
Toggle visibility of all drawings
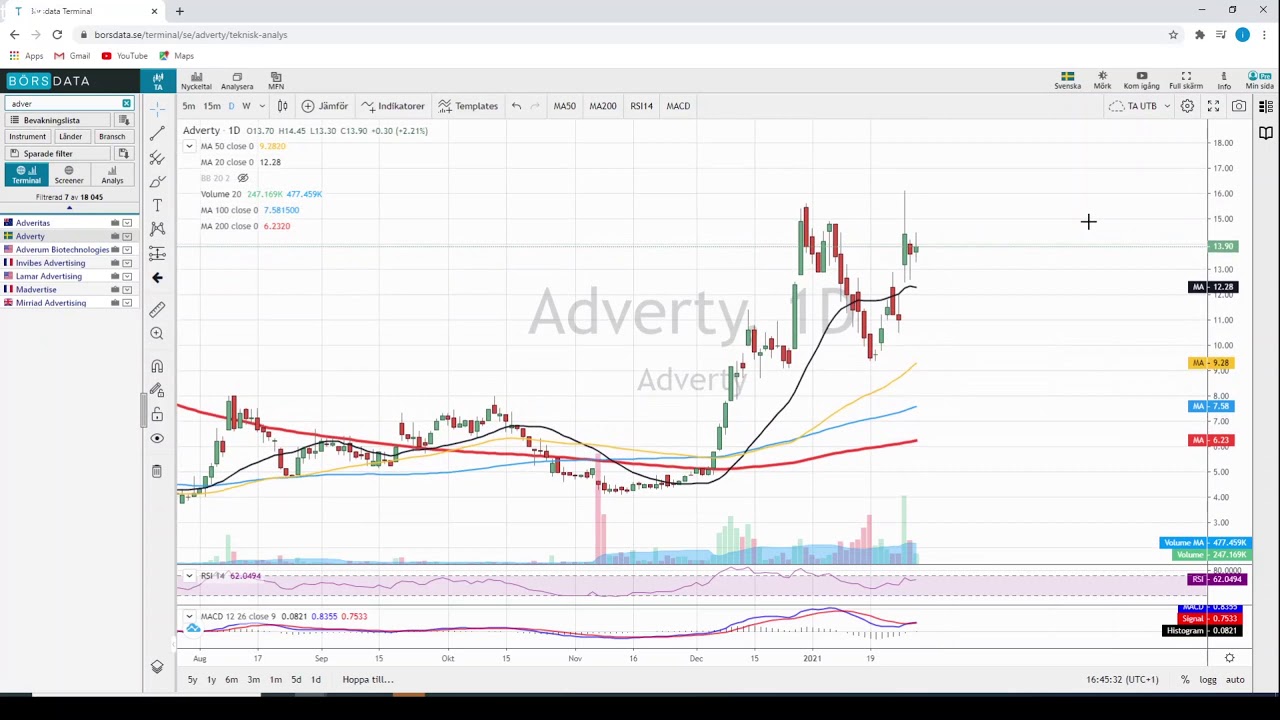157,438
